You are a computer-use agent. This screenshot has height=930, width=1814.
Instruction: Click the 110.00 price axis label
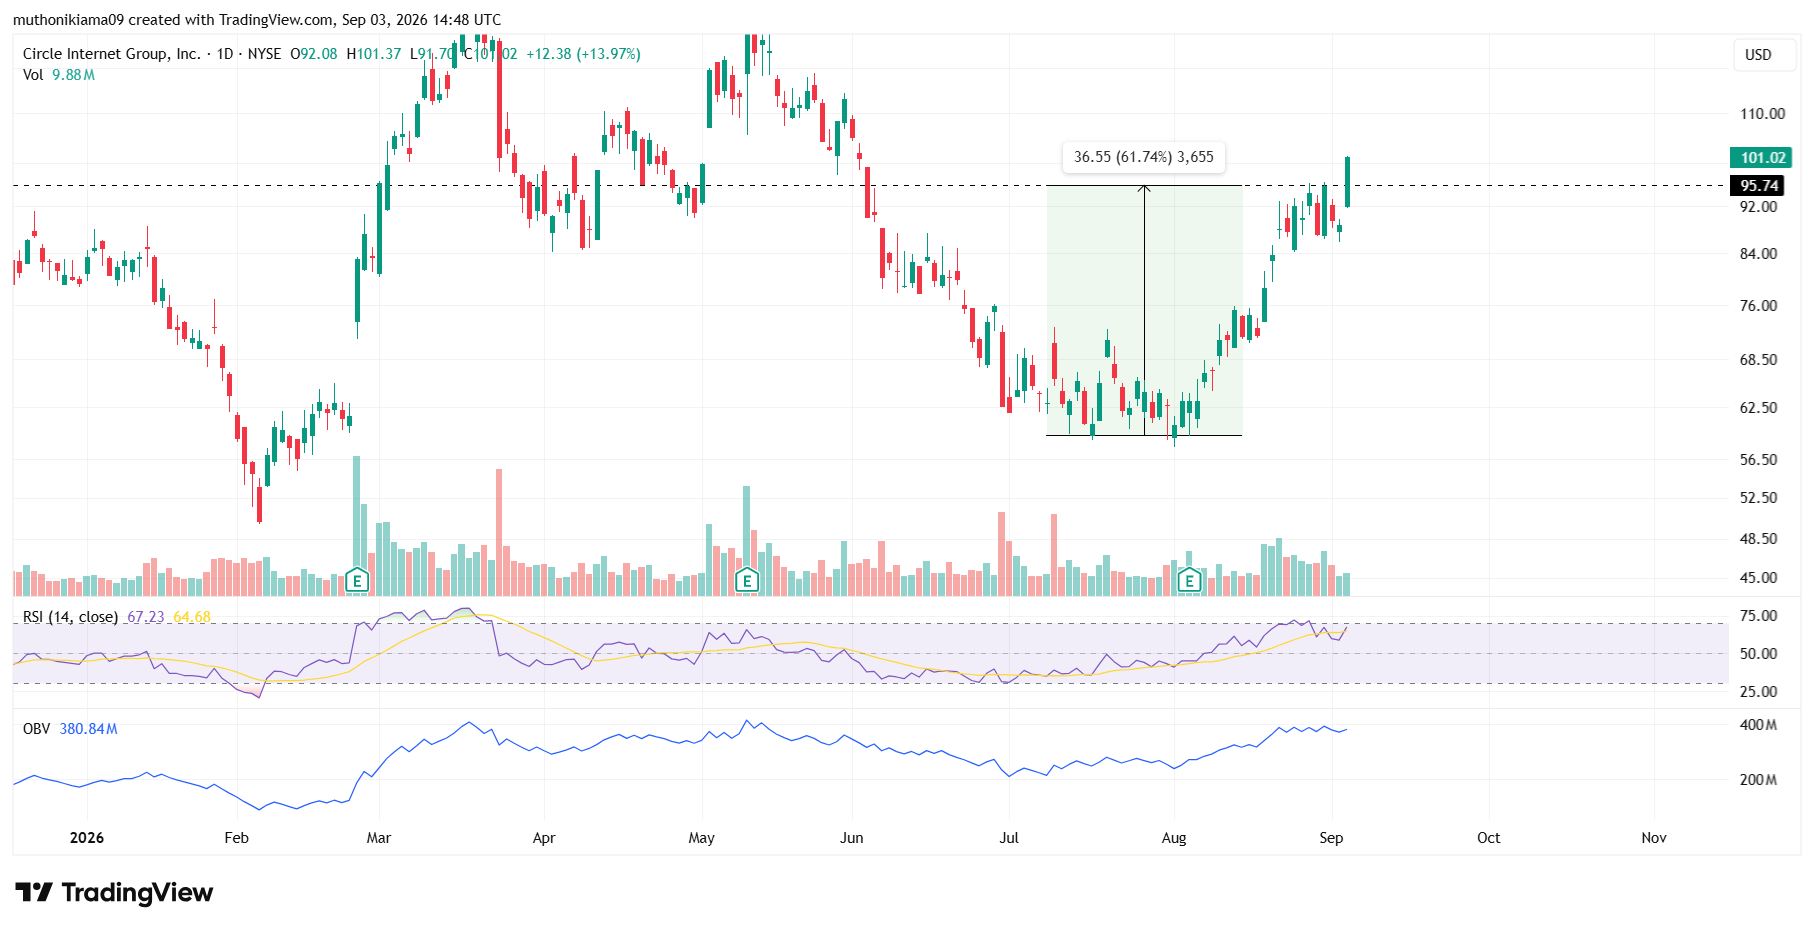1762,114
